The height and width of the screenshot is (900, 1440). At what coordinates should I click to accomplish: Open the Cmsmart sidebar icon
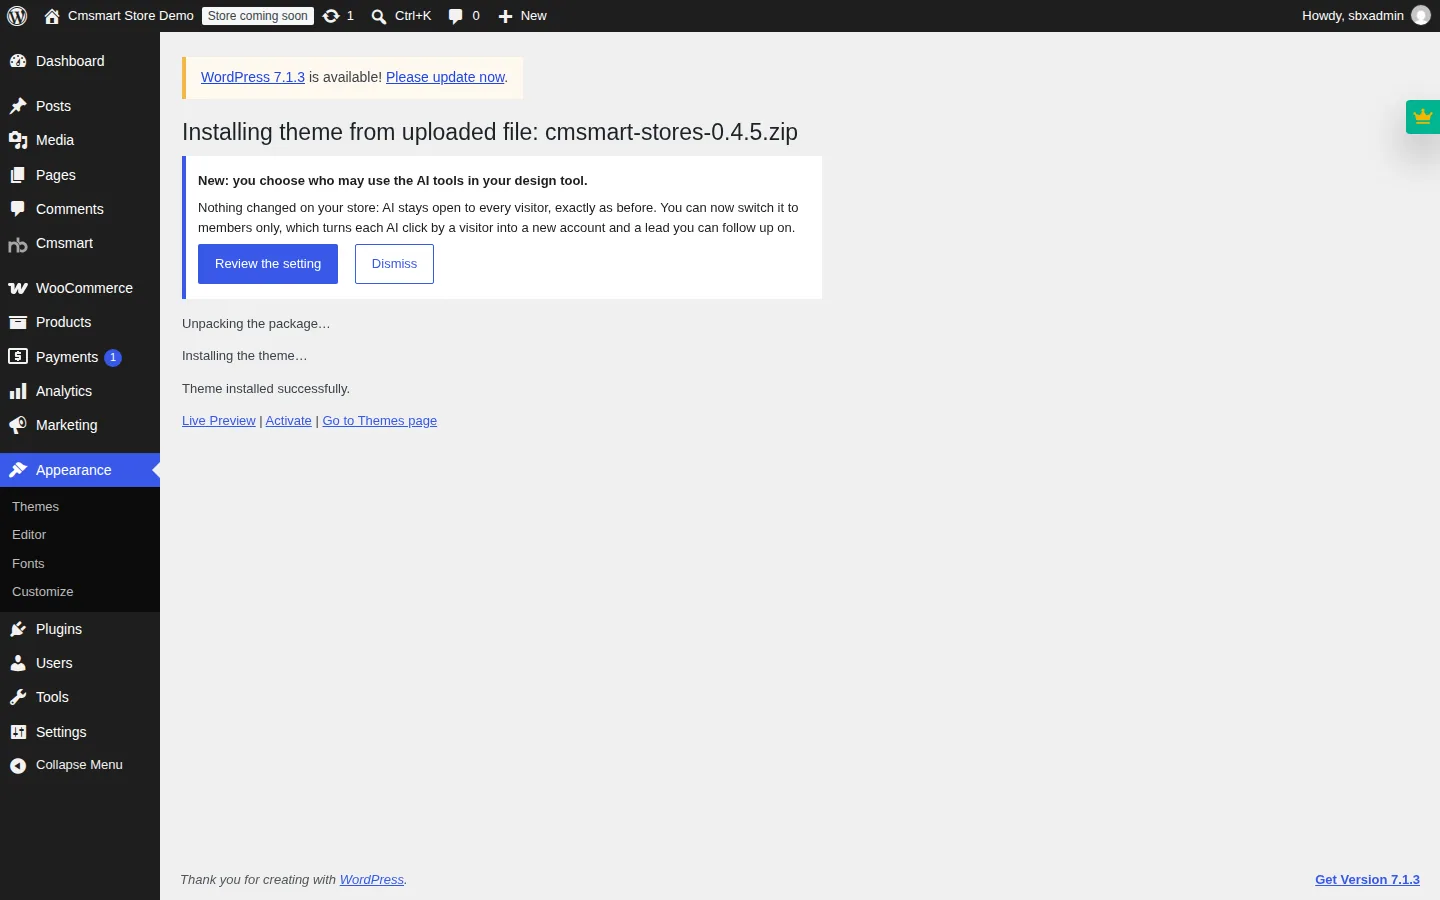pyautogui.click(x=18, y=244)
